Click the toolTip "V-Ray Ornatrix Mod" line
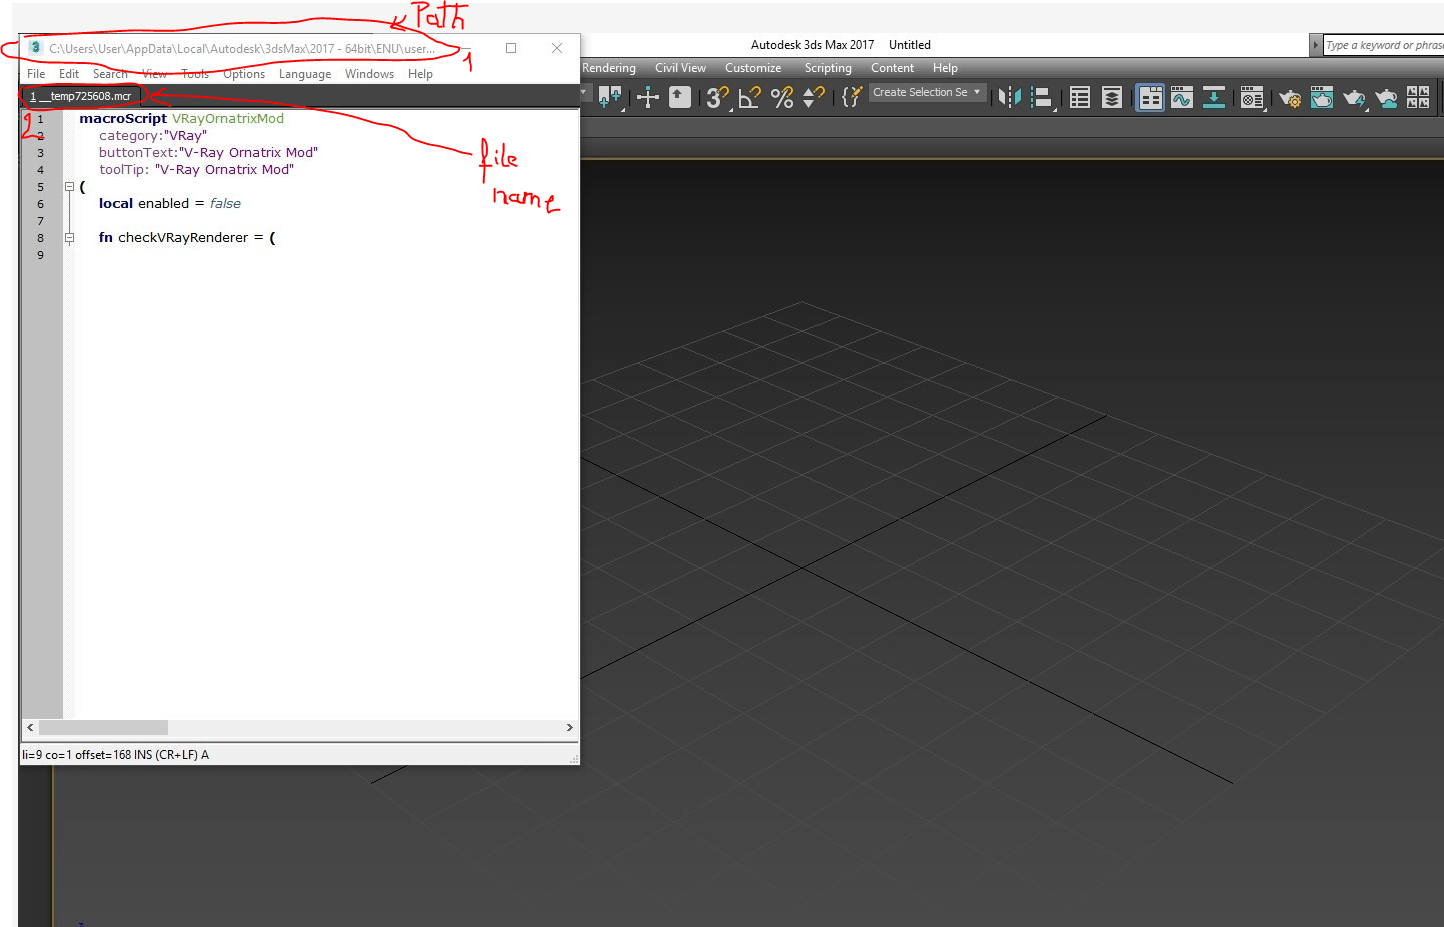1444x927 pixels. click(x=196, y=170)
